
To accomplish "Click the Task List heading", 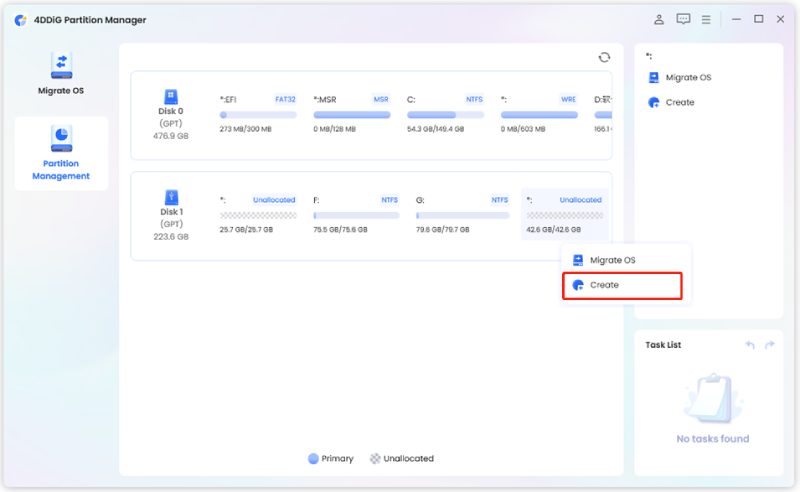I will [x=663, y=345].
